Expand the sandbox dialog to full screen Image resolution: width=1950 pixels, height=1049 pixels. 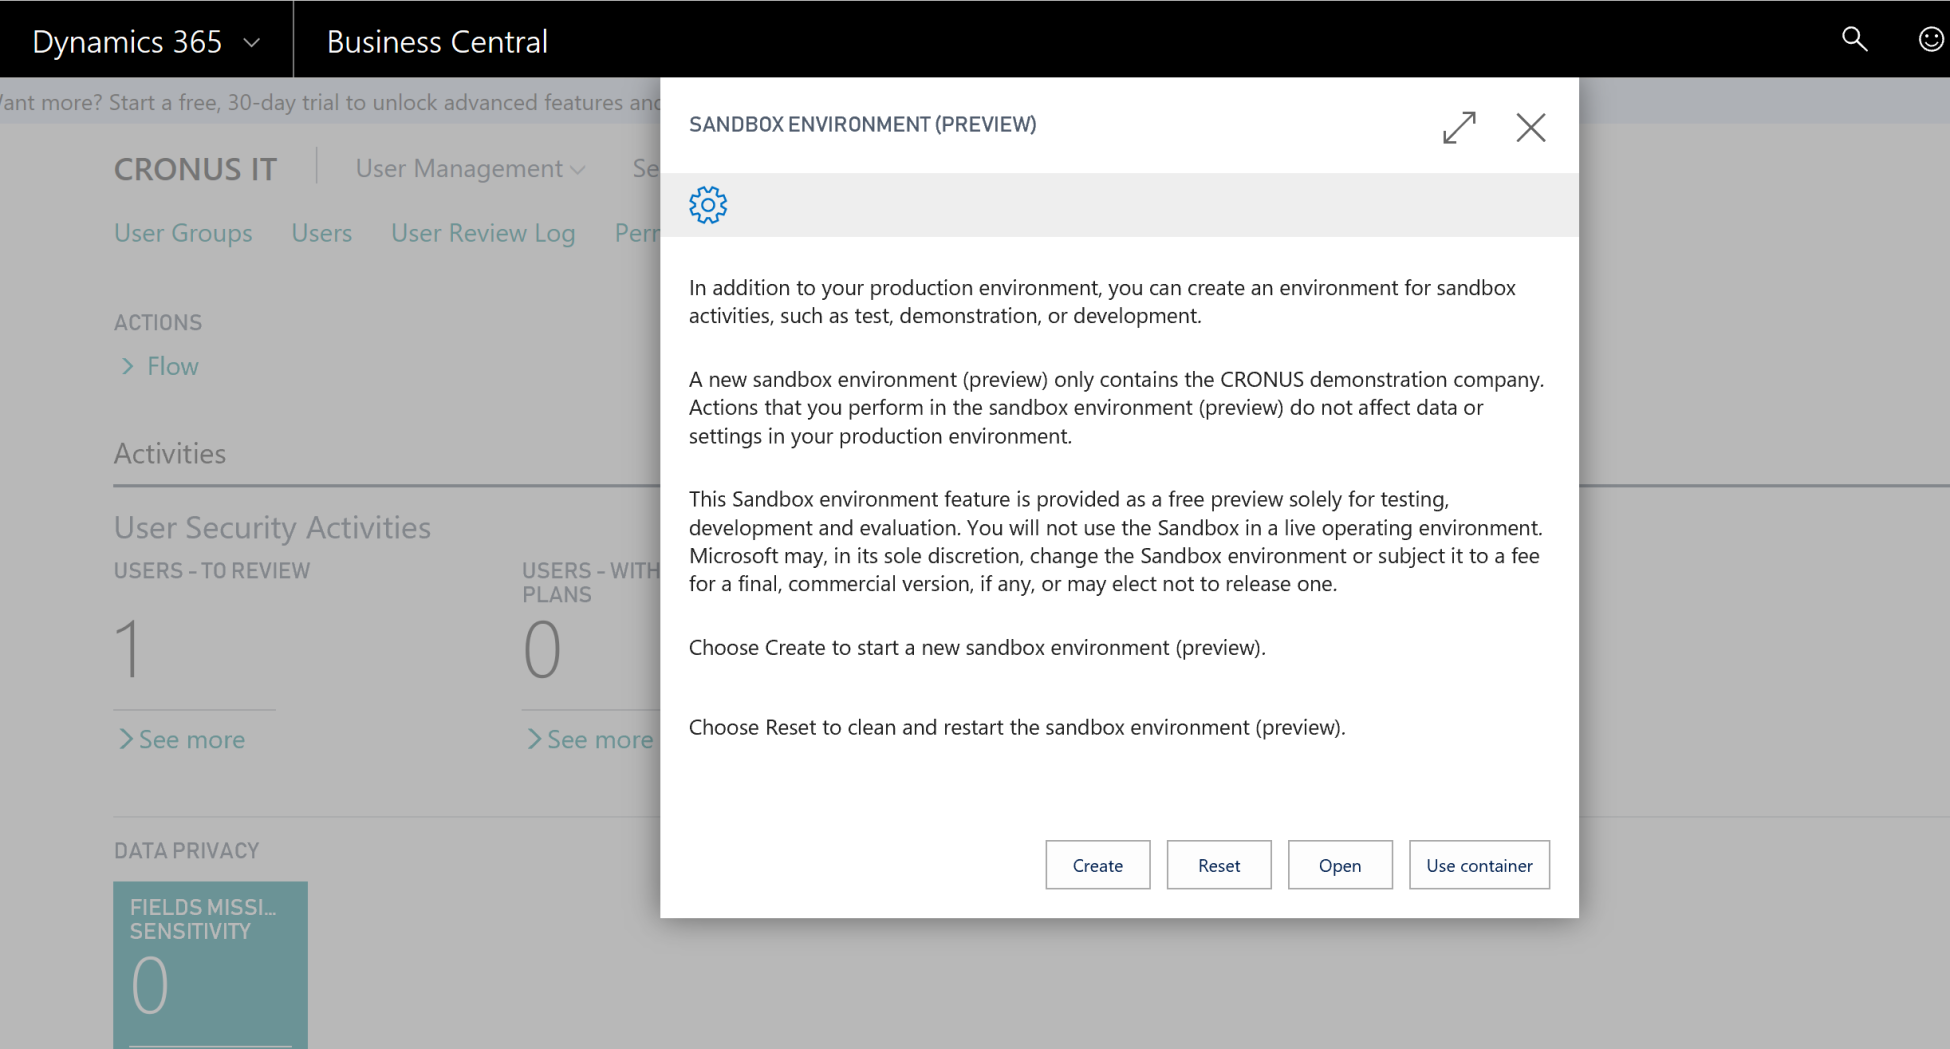click(1459, 127)
